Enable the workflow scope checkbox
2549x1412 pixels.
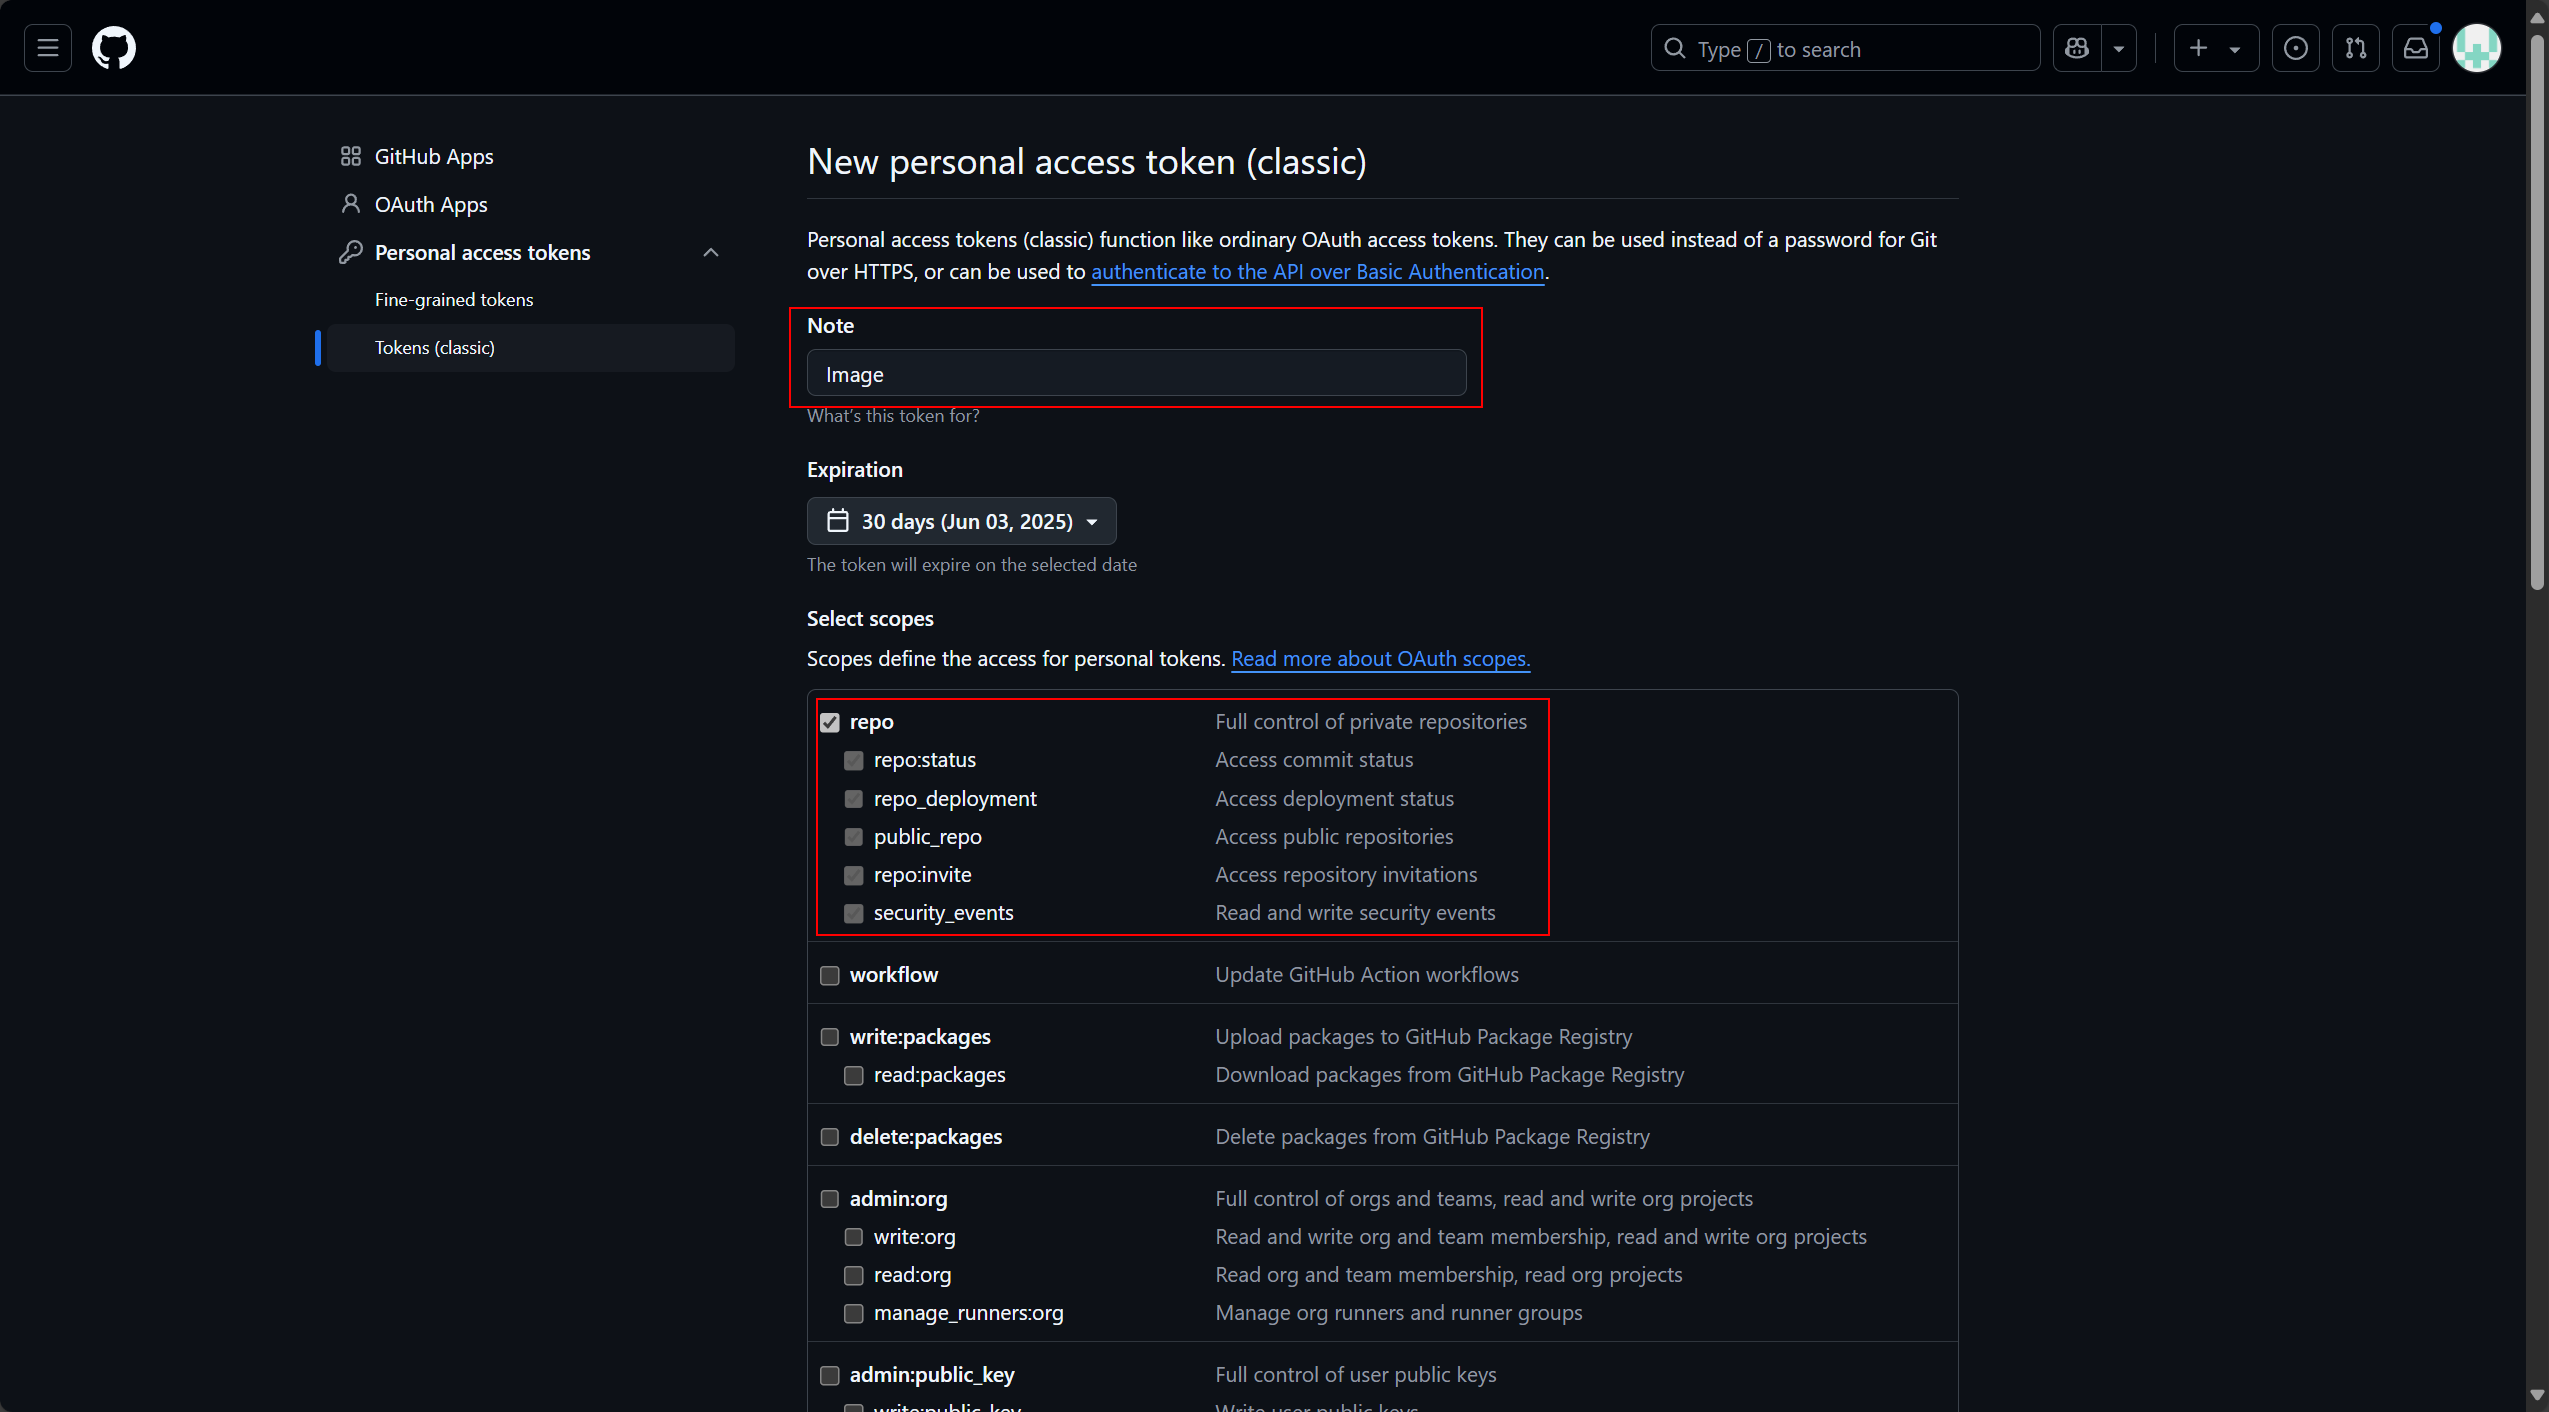point(830,975)
